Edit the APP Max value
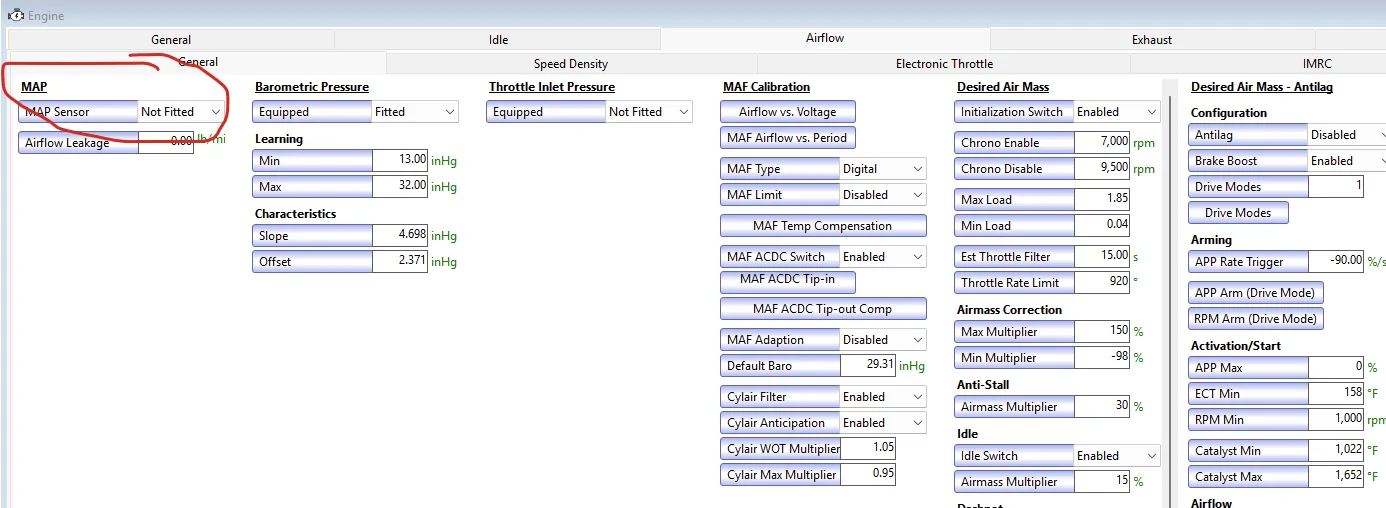 (x=1336, y=368)
